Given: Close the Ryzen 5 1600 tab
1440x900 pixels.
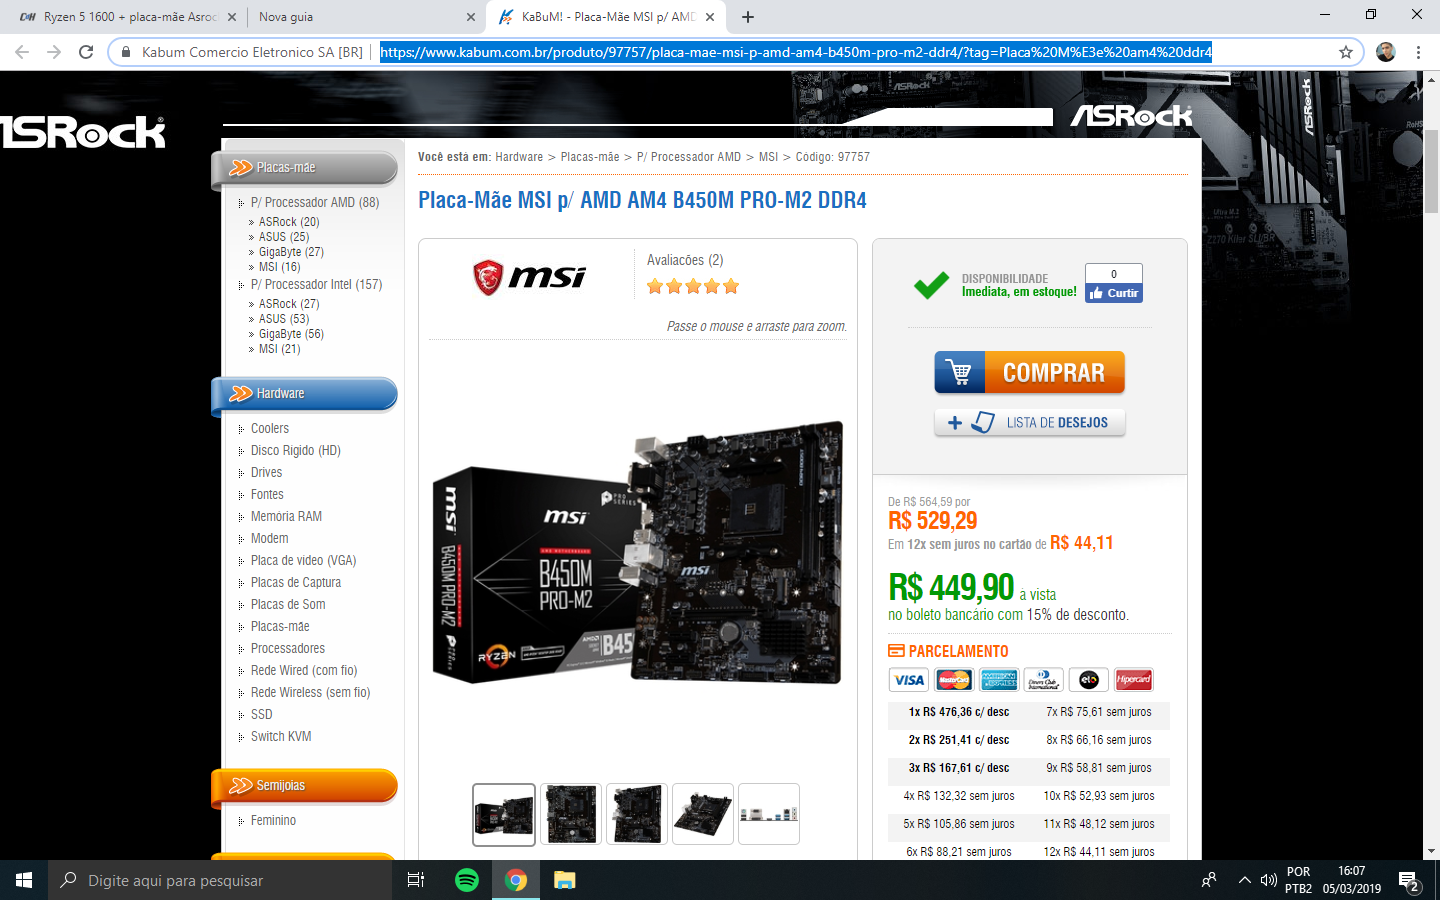Looking at the screenshot, I should [231, 17].
